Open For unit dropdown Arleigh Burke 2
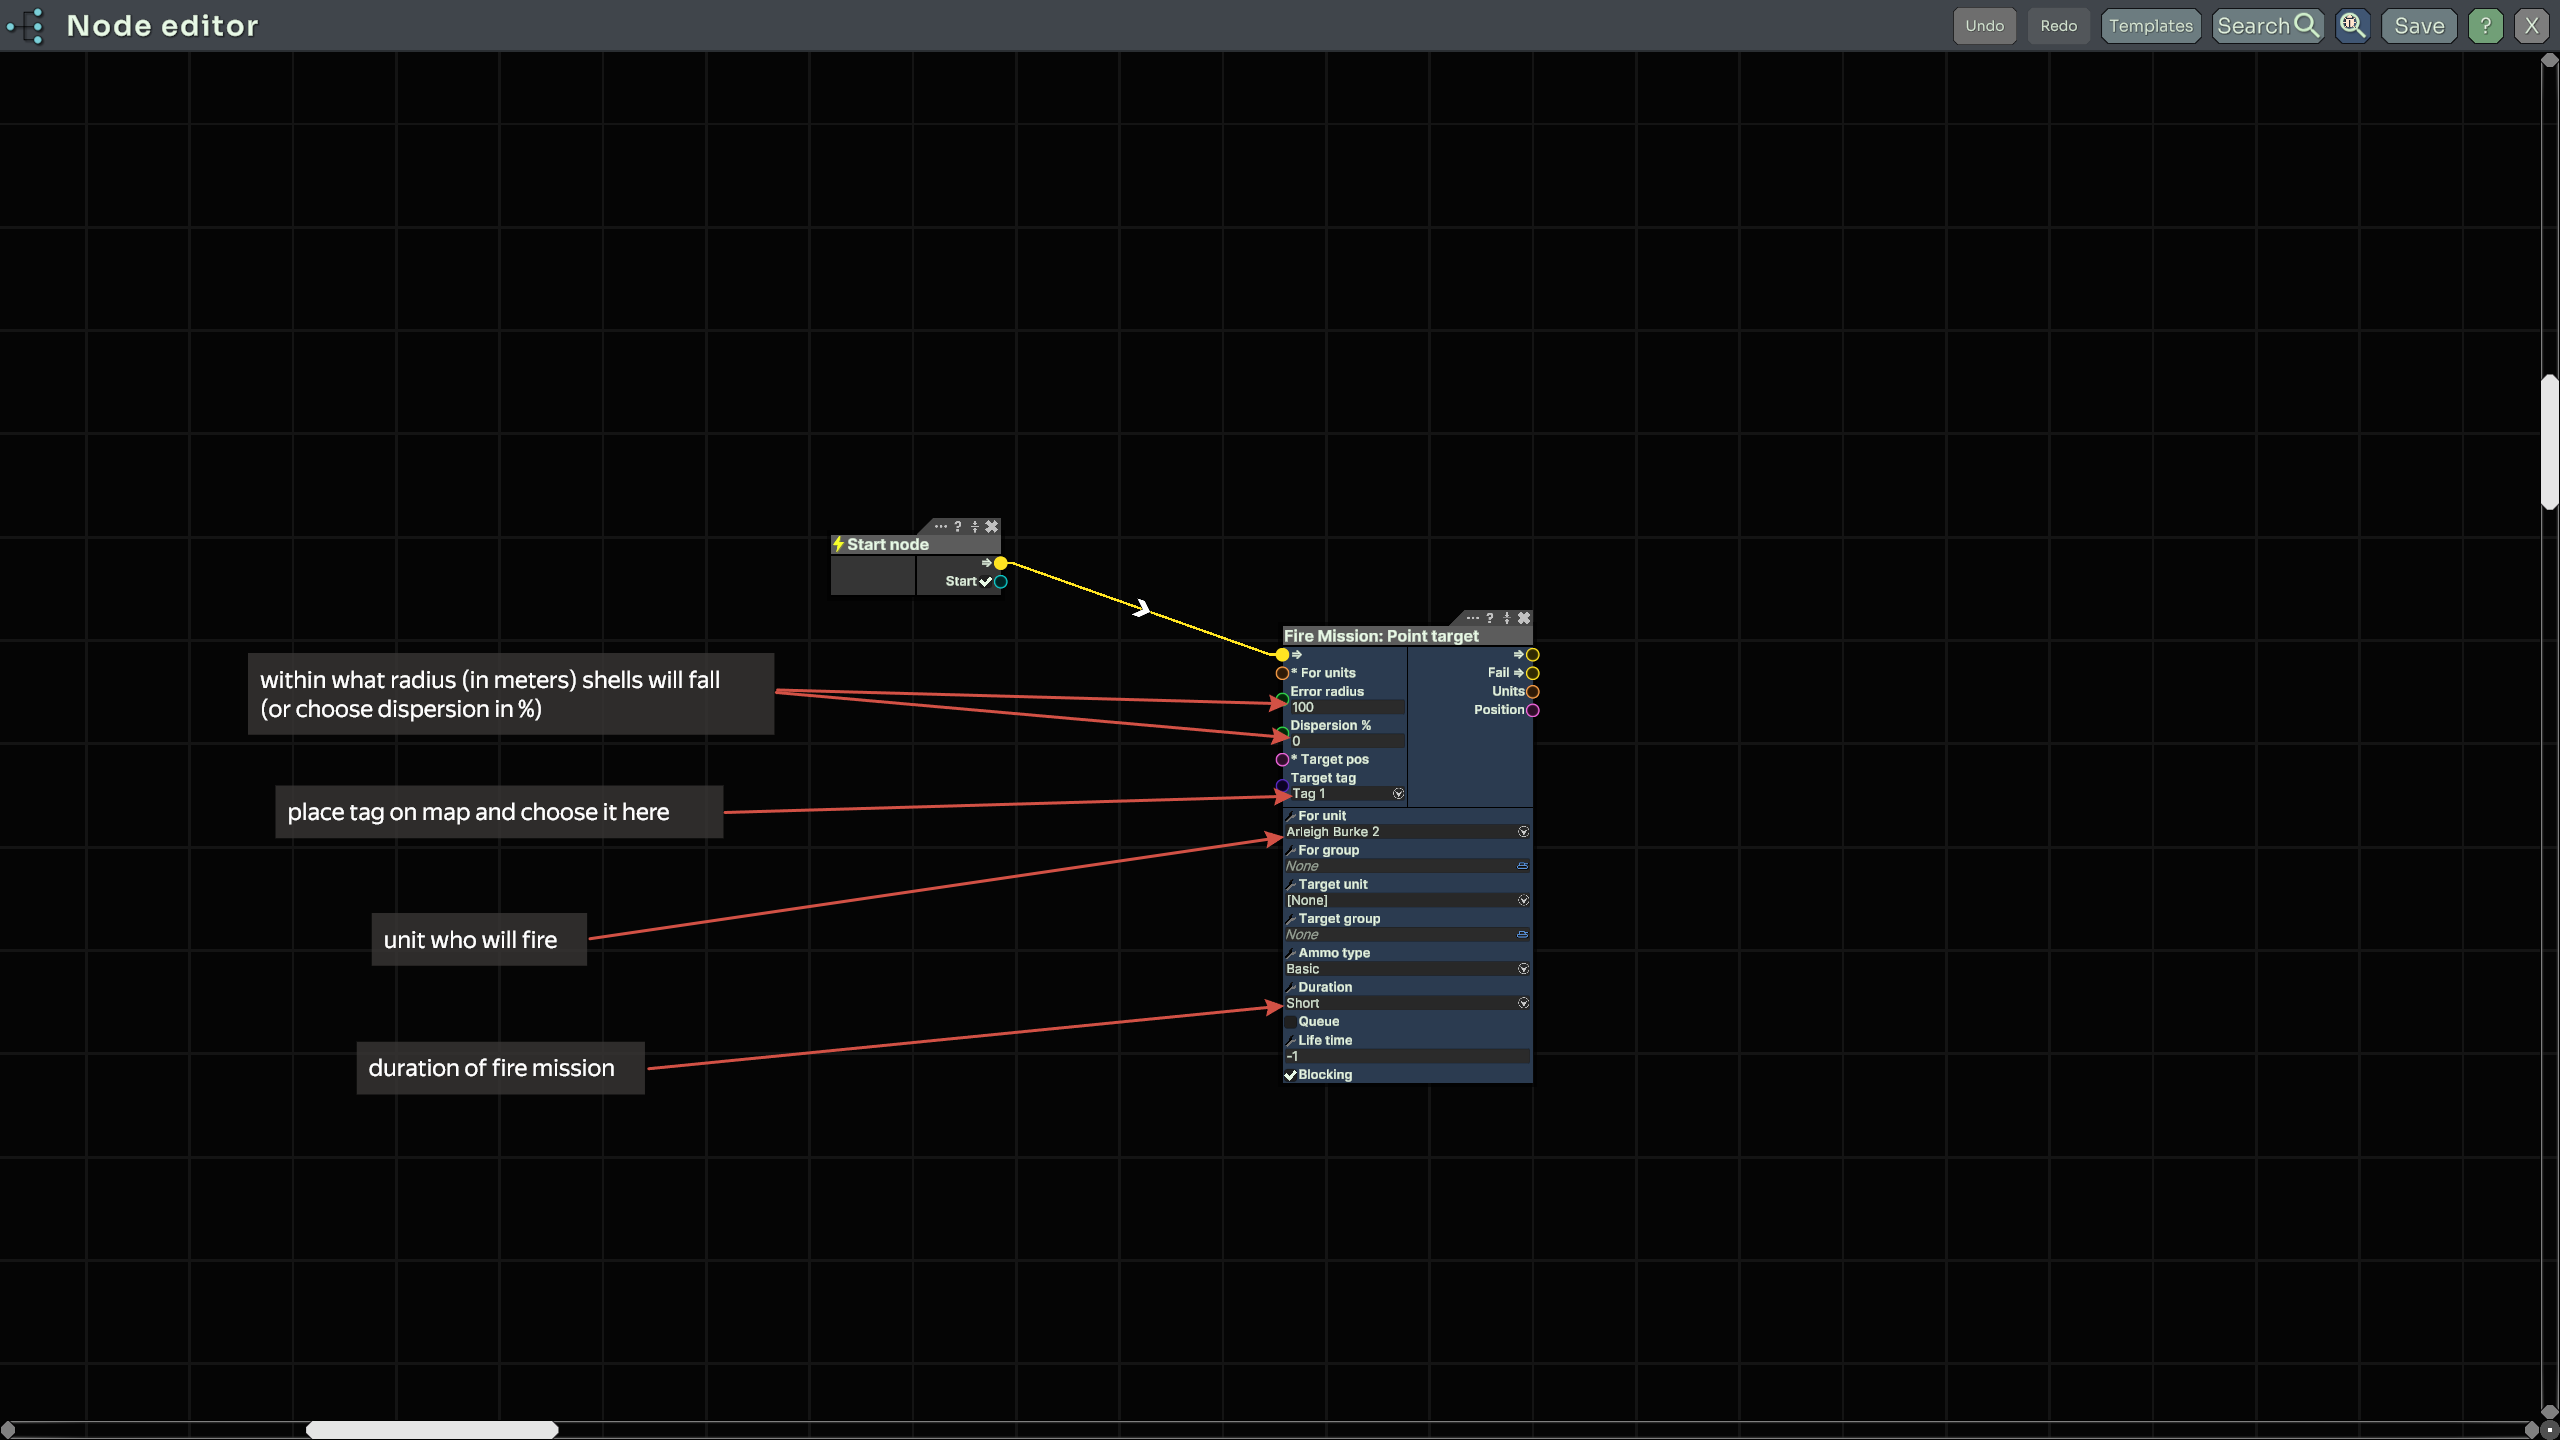This screenshot has height=1440, width=2560. point(1523,832)
